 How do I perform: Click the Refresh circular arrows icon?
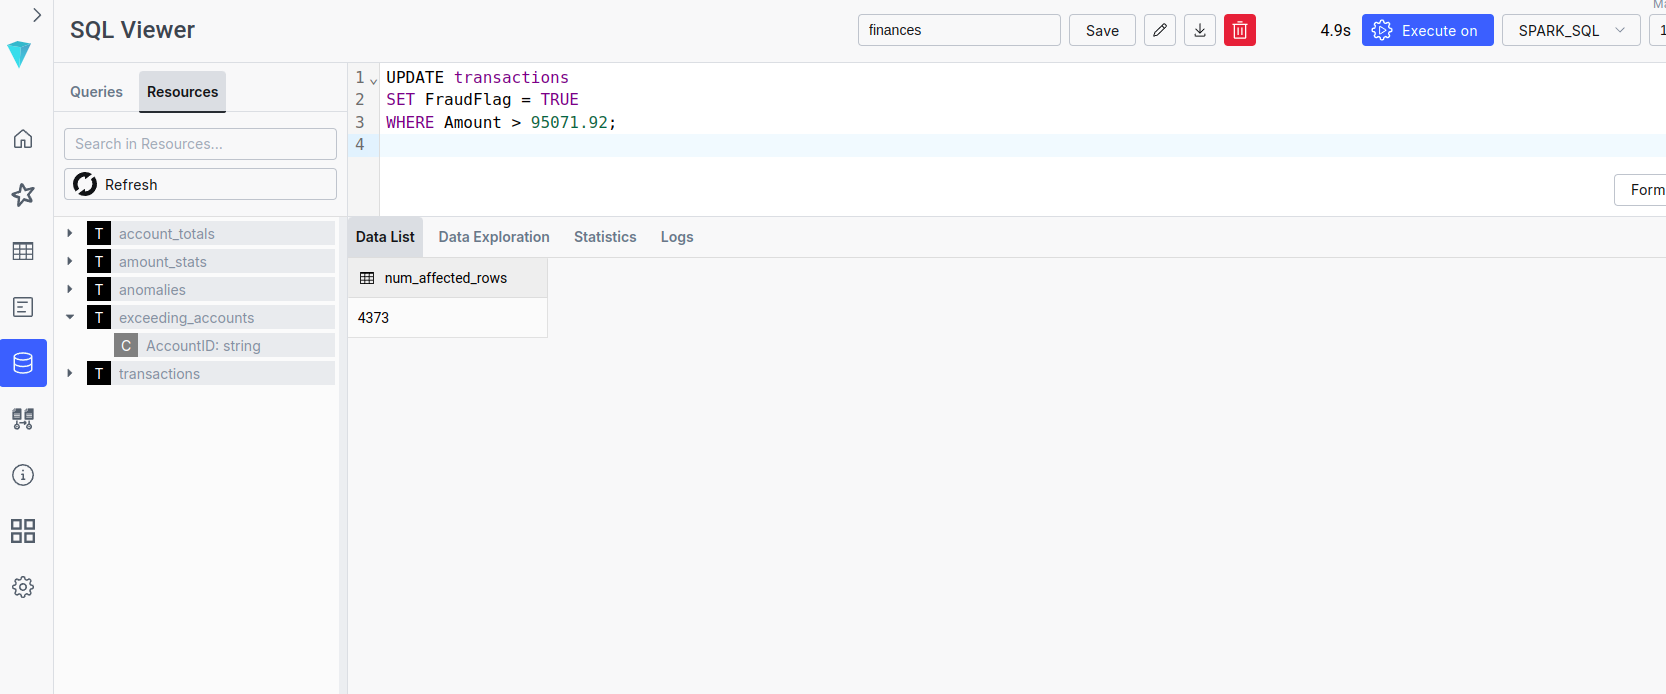[x=85, y=184]
